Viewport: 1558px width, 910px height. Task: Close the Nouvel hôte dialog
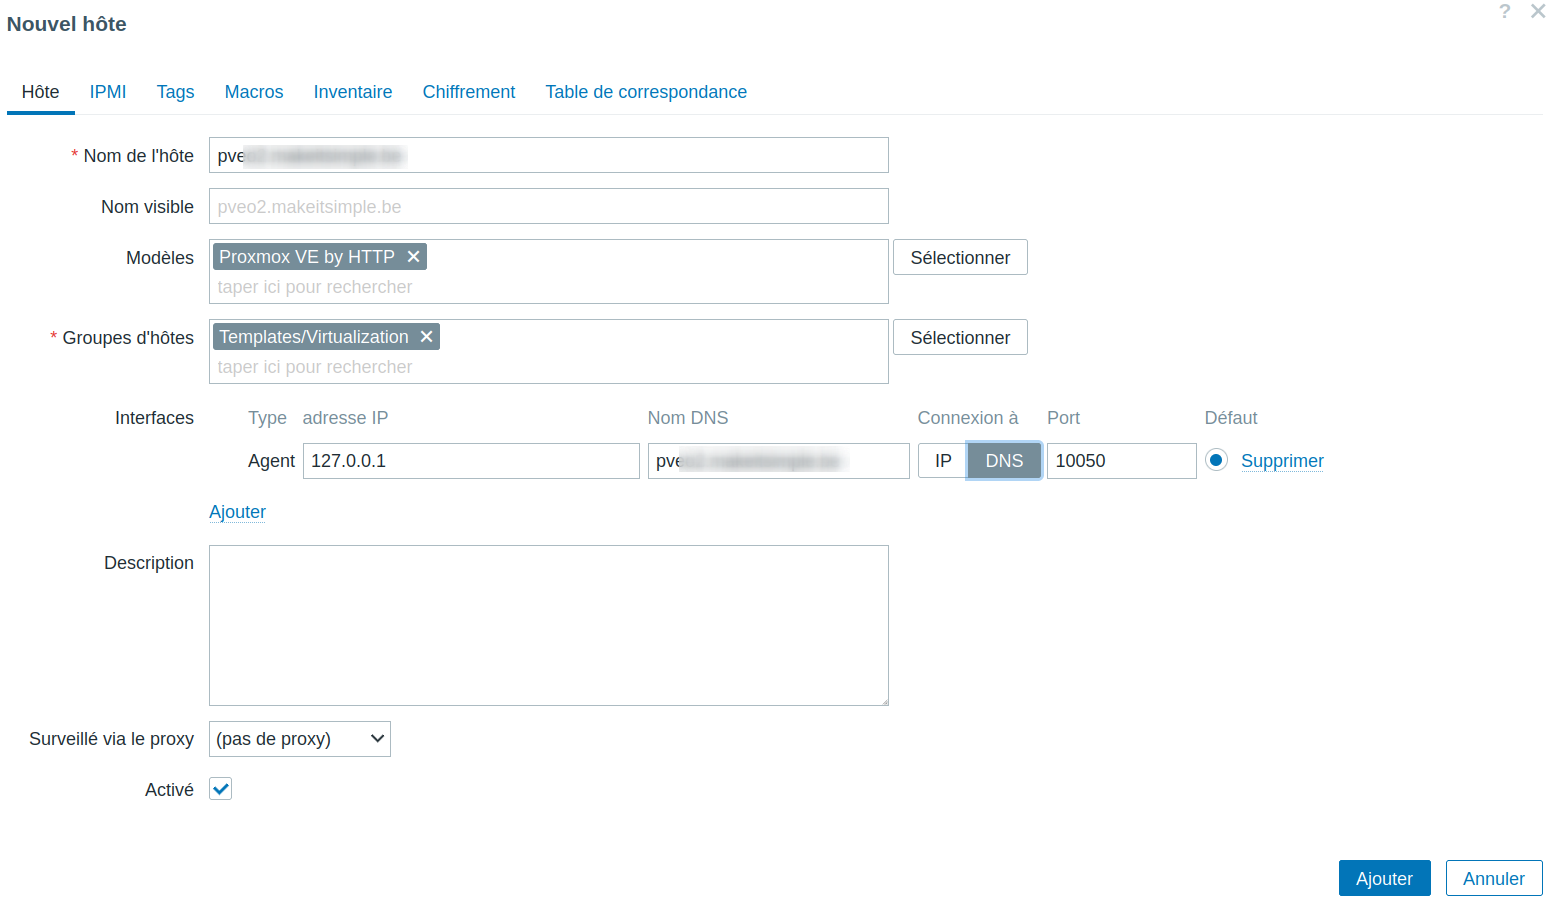click(1538, 12)
